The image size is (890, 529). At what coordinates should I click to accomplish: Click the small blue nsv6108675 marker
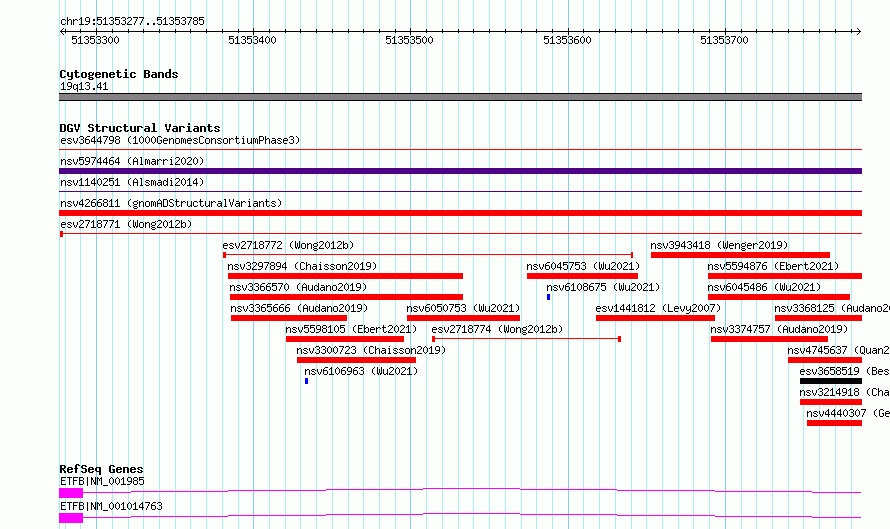(548, 297)
